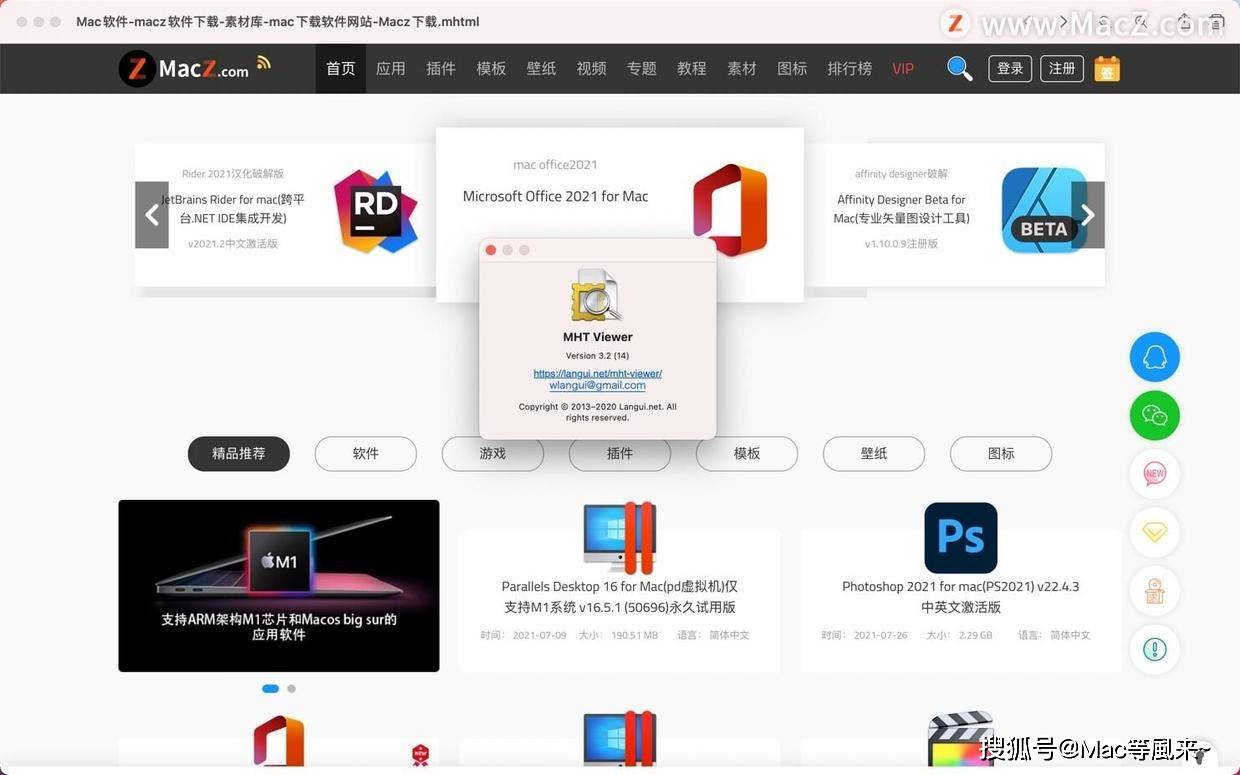1240x775 pixels.
Task: Show next carousel slide arrow
Action: 1088,215
